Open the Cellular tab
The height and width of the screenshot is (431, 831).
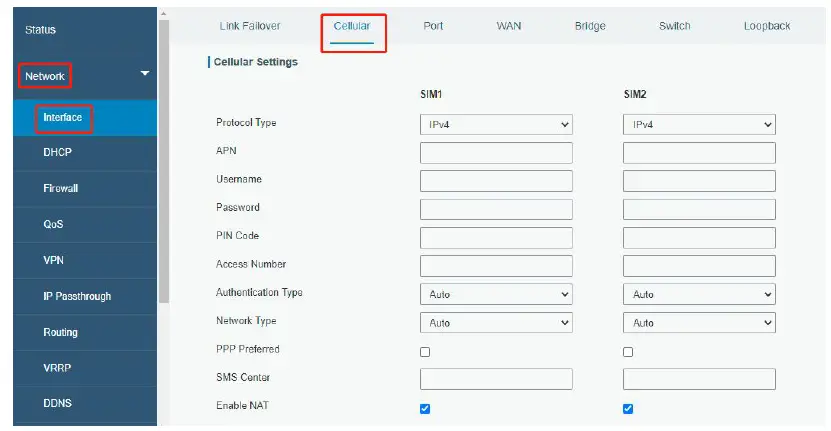[x=351, y=26]
